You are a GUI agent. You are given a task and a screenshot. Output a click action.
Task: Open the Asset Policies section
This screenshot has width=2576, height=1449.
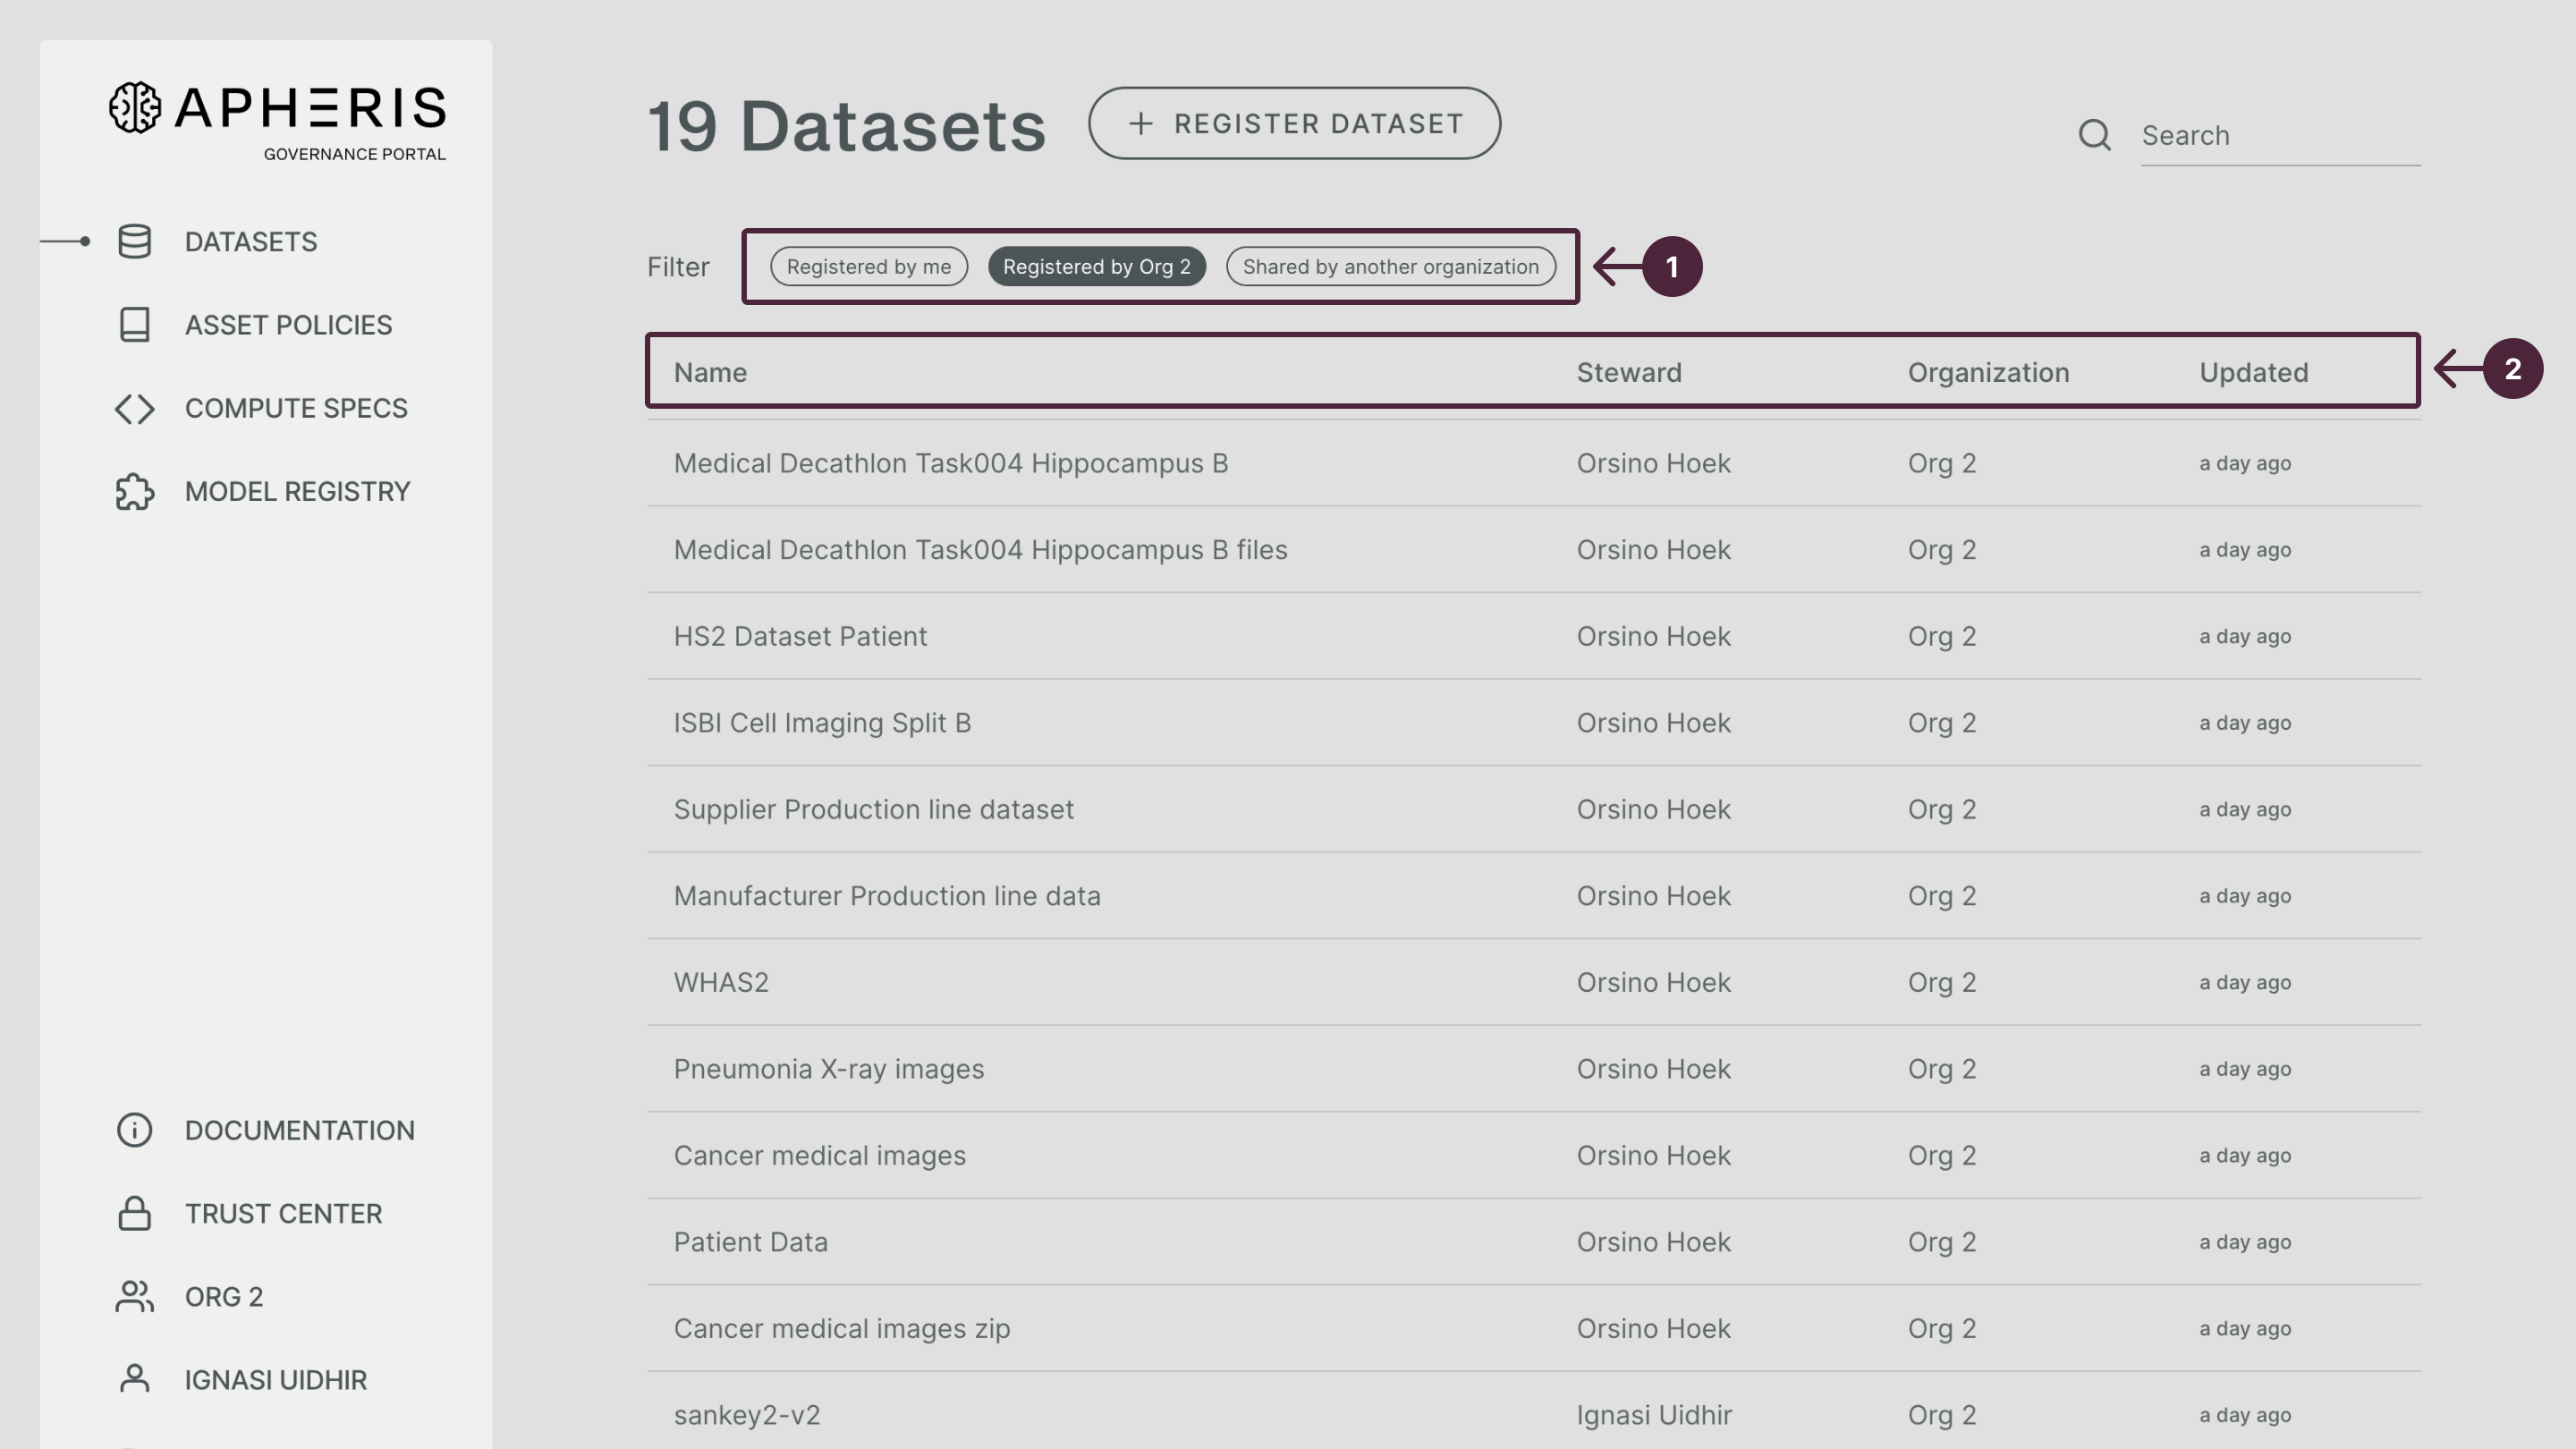[288, 325]
